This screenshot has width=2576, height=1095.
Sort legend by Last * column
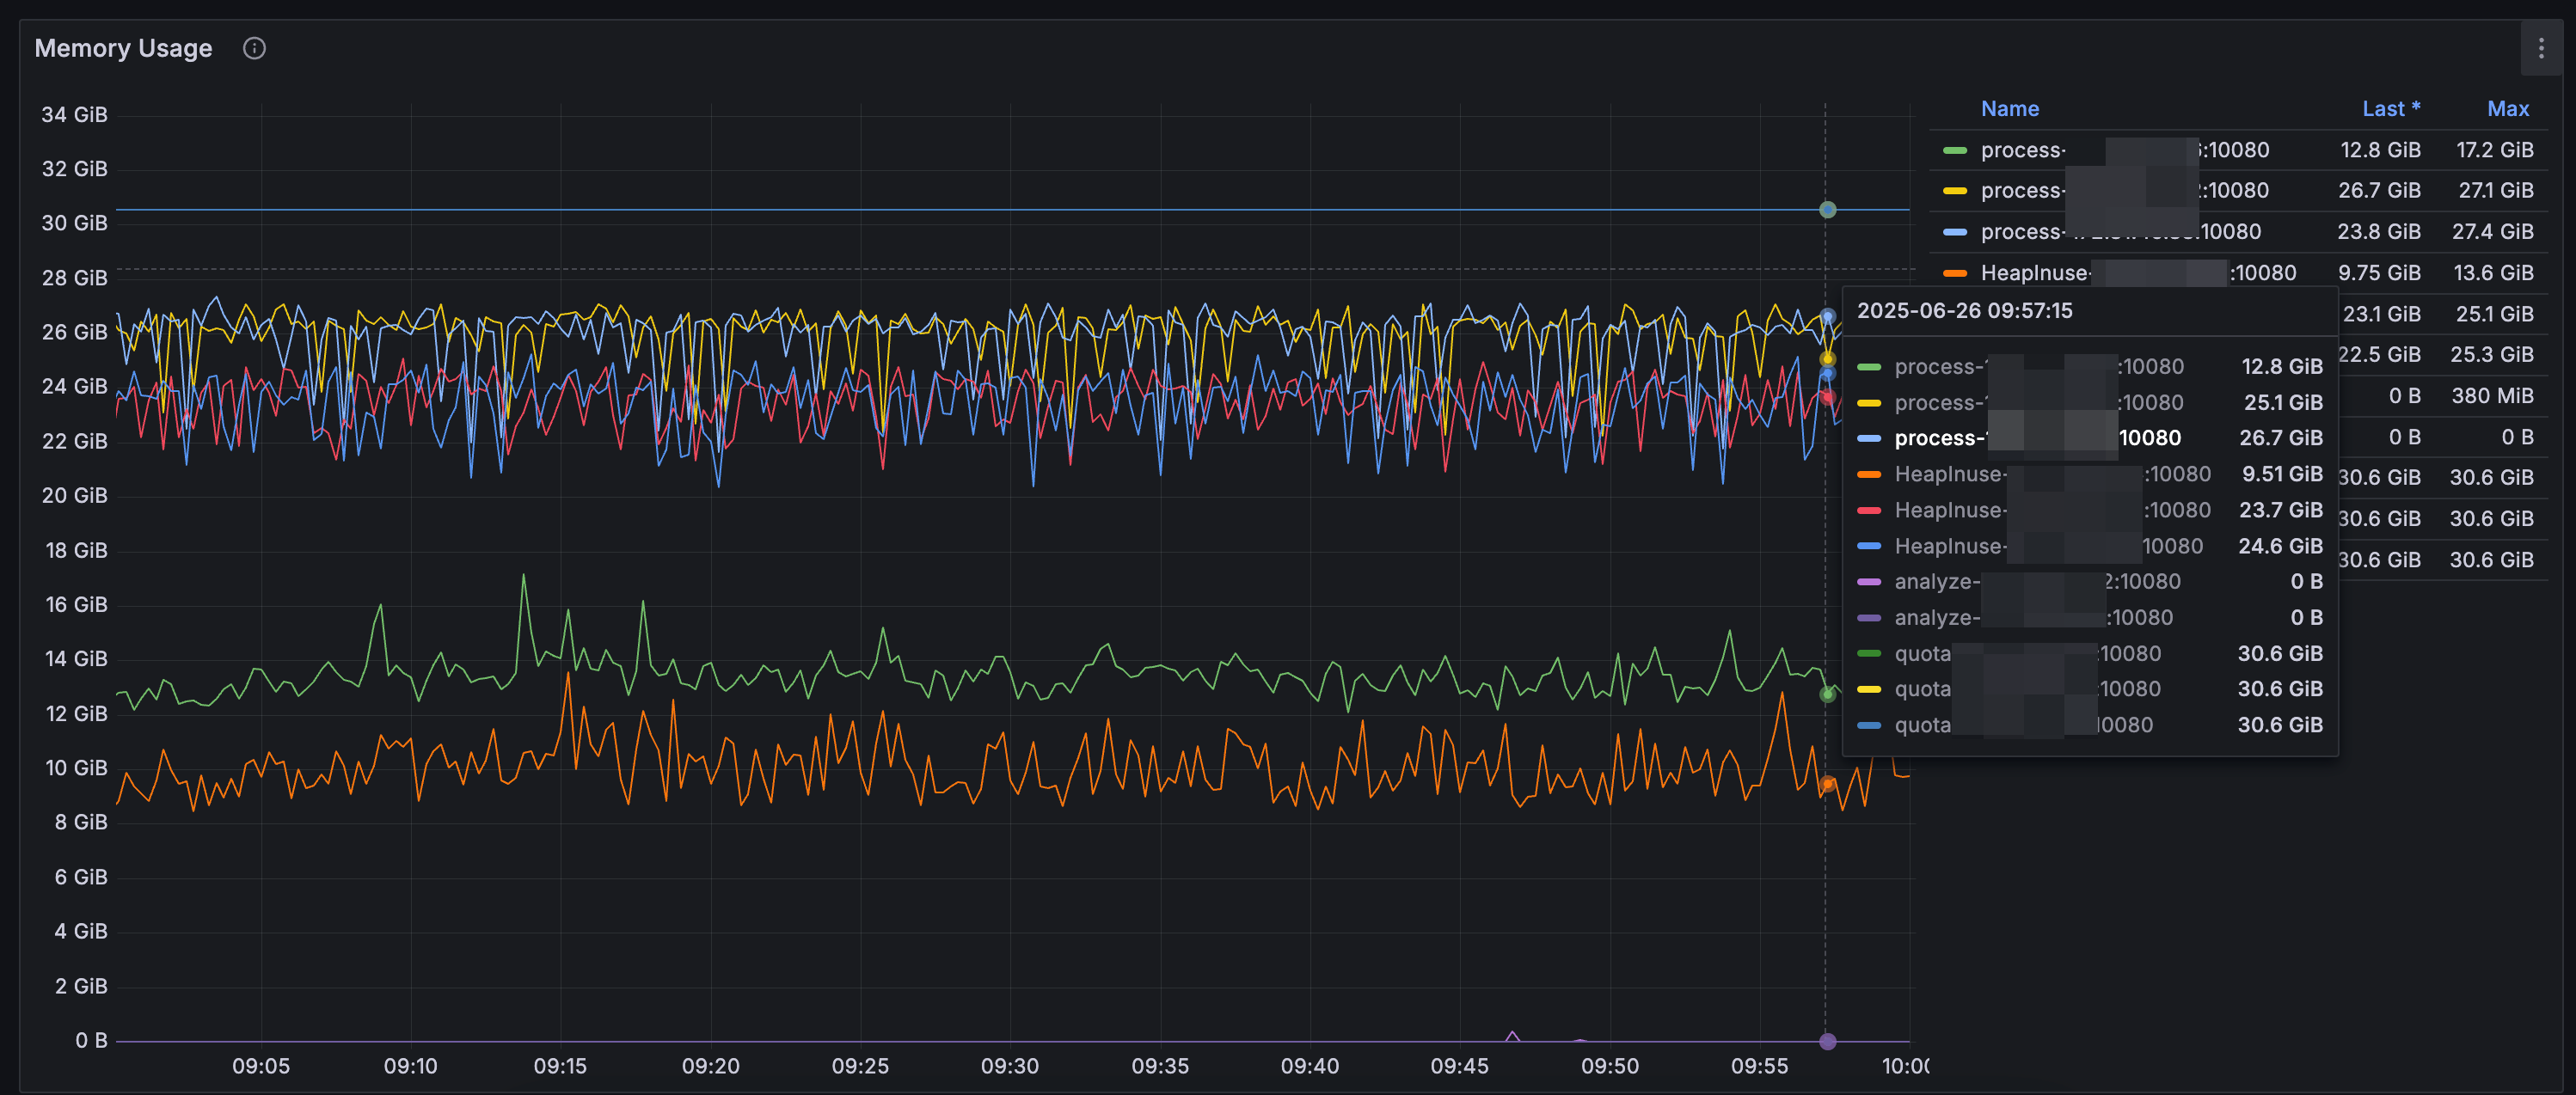2390,108
